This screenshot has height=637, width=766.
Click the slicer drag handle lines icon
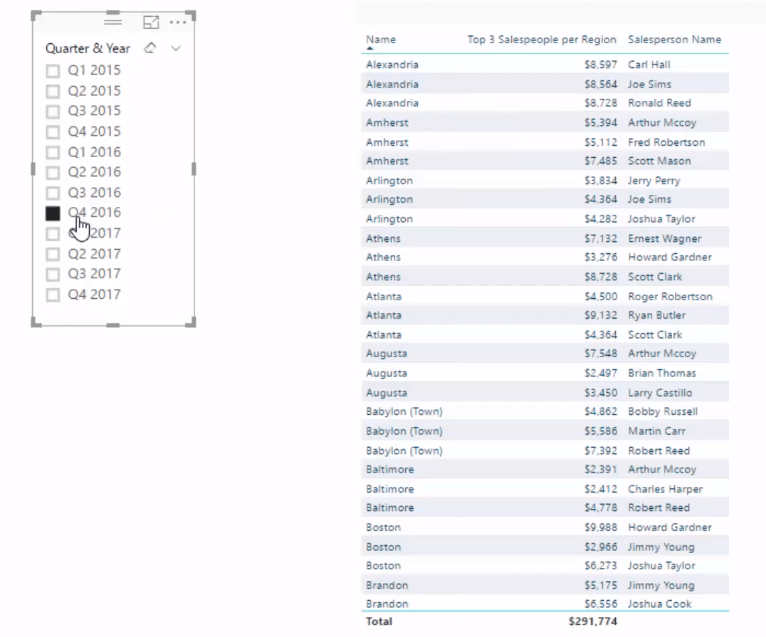[113, 21]
